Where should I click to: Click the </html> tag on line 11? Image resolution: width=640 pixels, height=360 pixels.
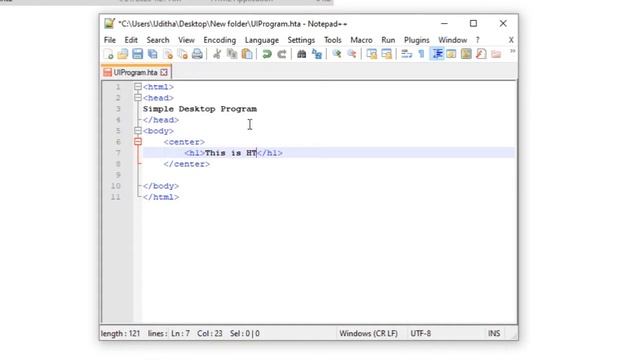161,197
